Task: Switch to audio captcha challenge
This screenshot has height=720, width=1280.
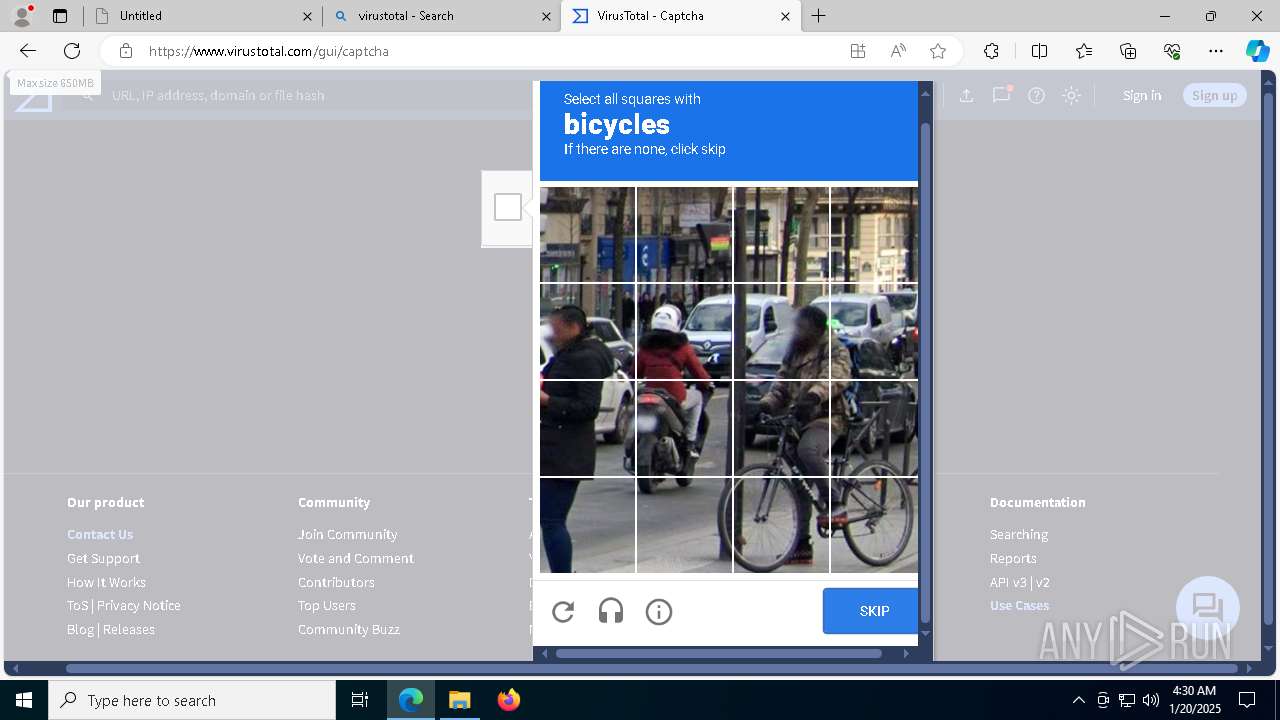Action: point(611,612)
